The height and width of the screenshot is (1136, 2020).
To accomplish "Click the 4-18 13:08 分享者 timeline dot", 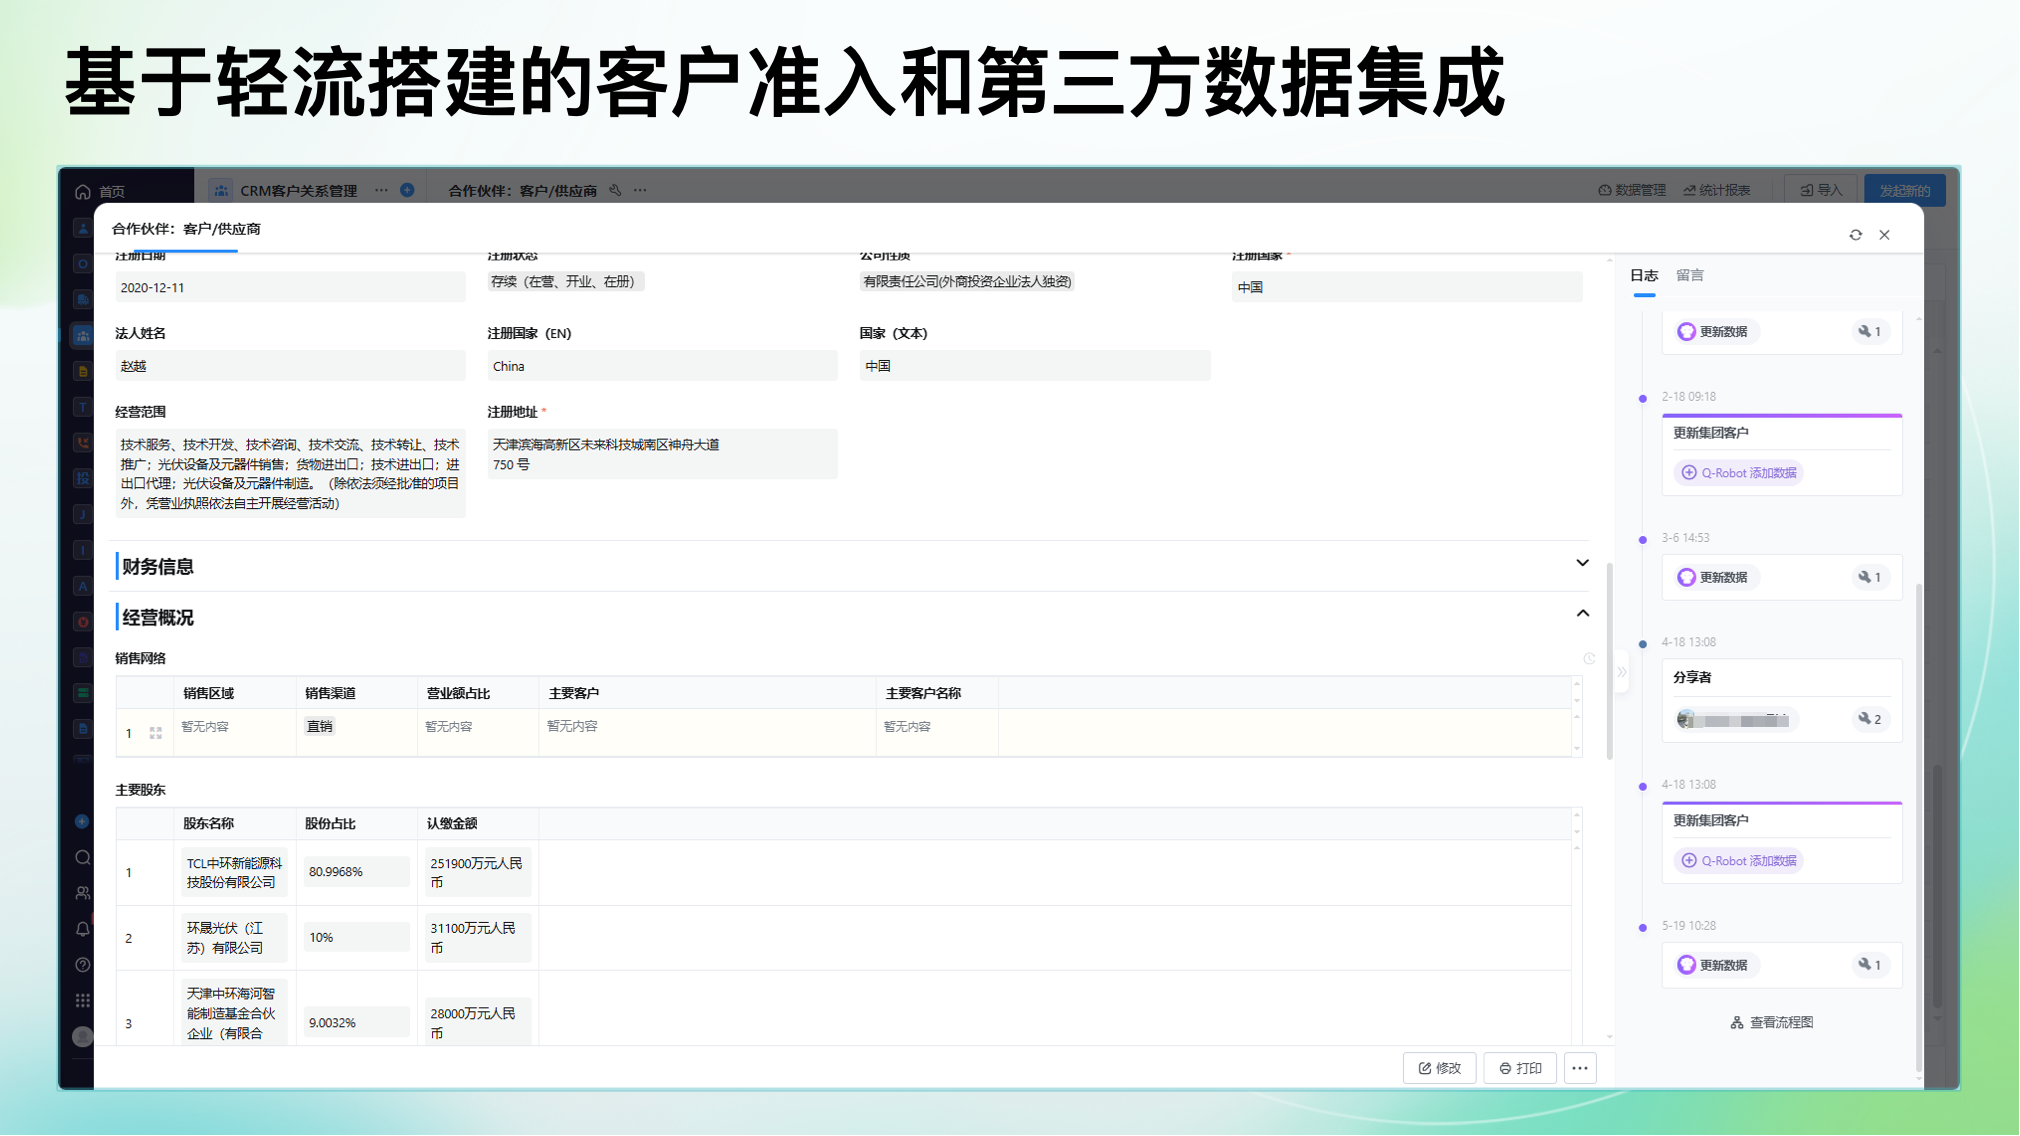I will (1642, 644).
